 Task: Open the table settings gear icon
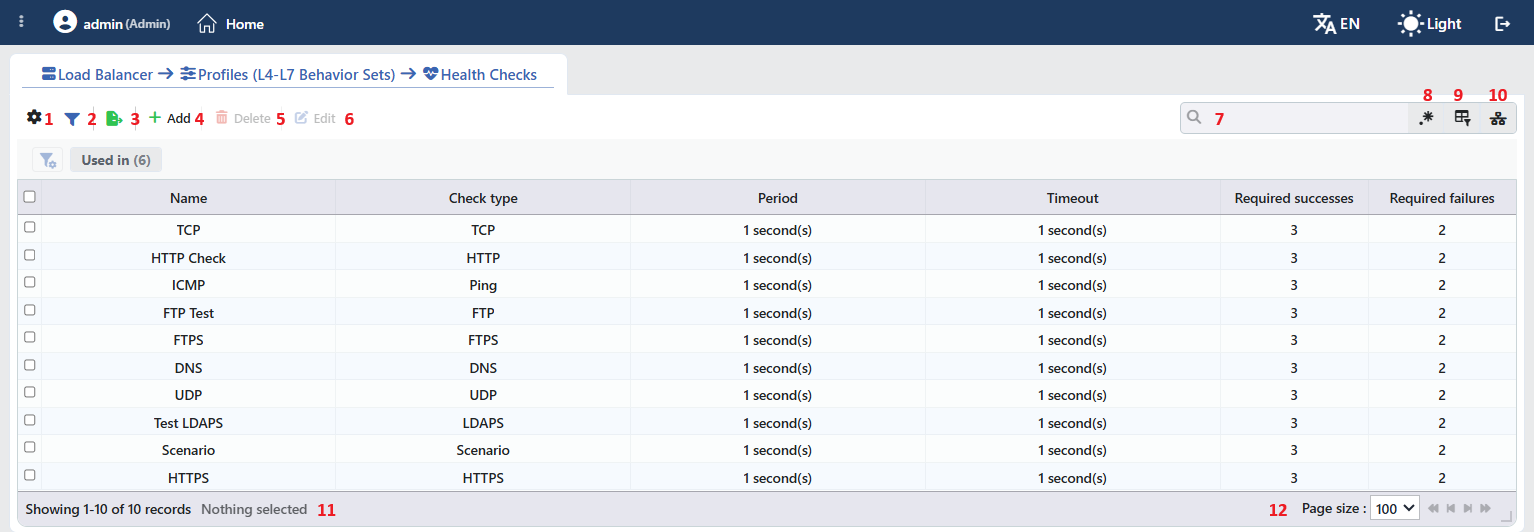click(x=34, y=117)
